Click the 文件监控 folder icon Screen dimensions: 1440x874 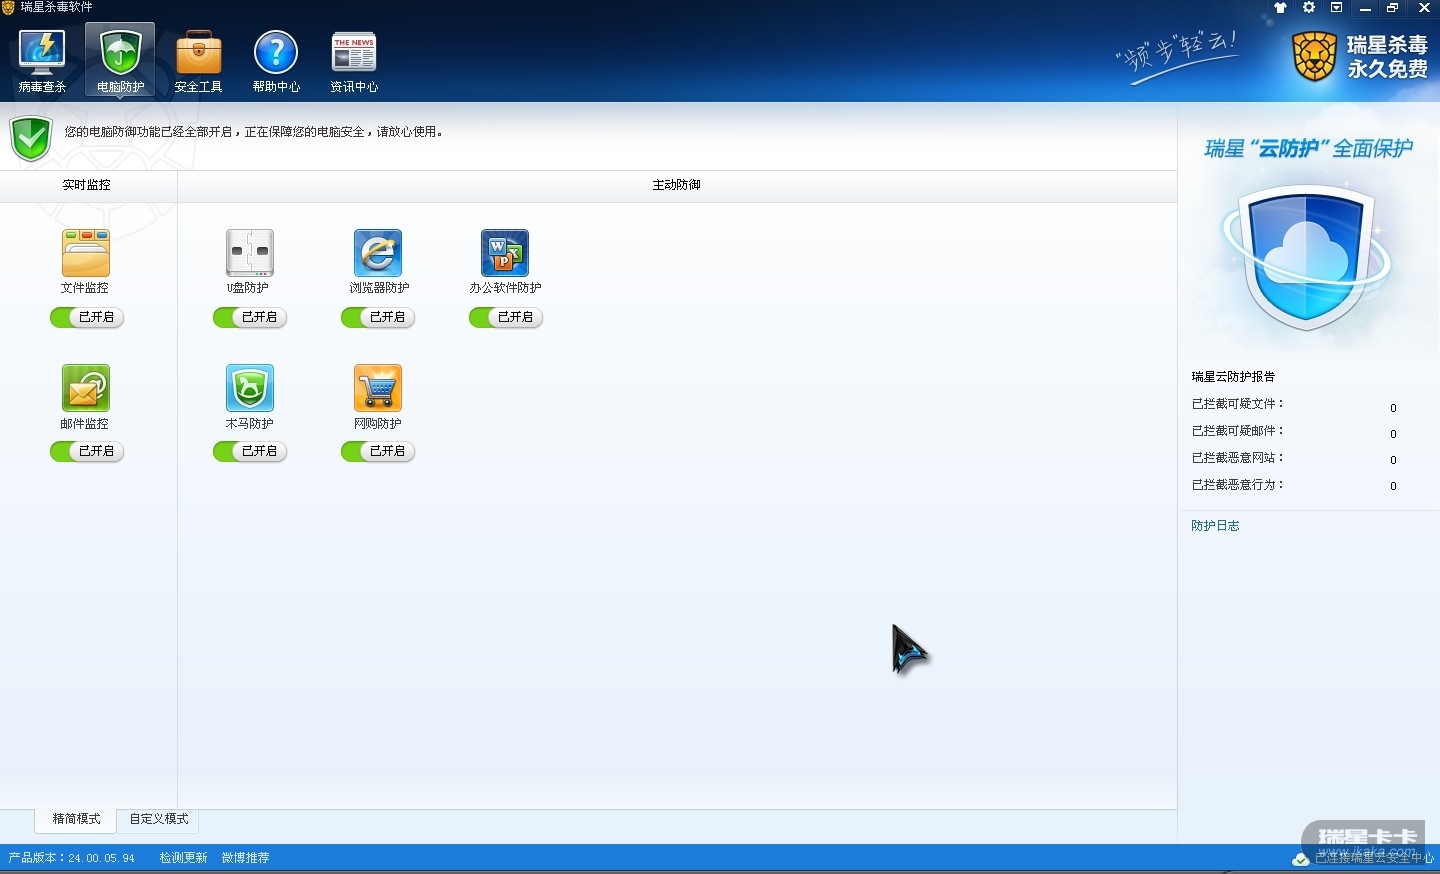pos(86,253)
